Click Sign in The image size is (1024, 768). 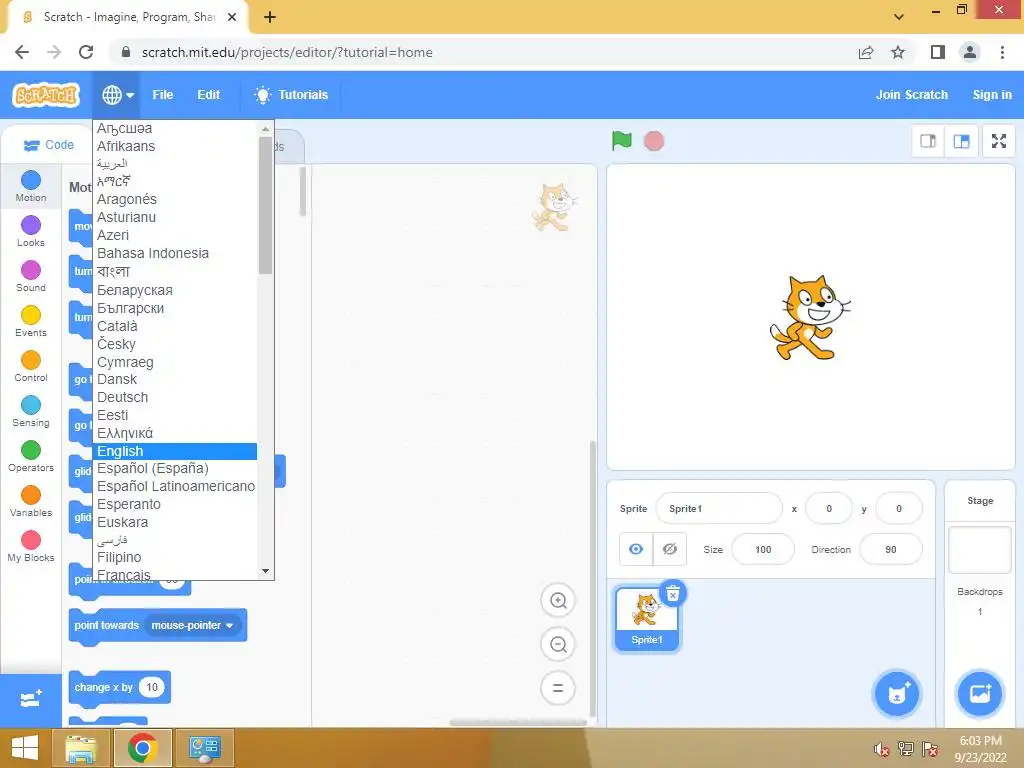click(992, 95)
